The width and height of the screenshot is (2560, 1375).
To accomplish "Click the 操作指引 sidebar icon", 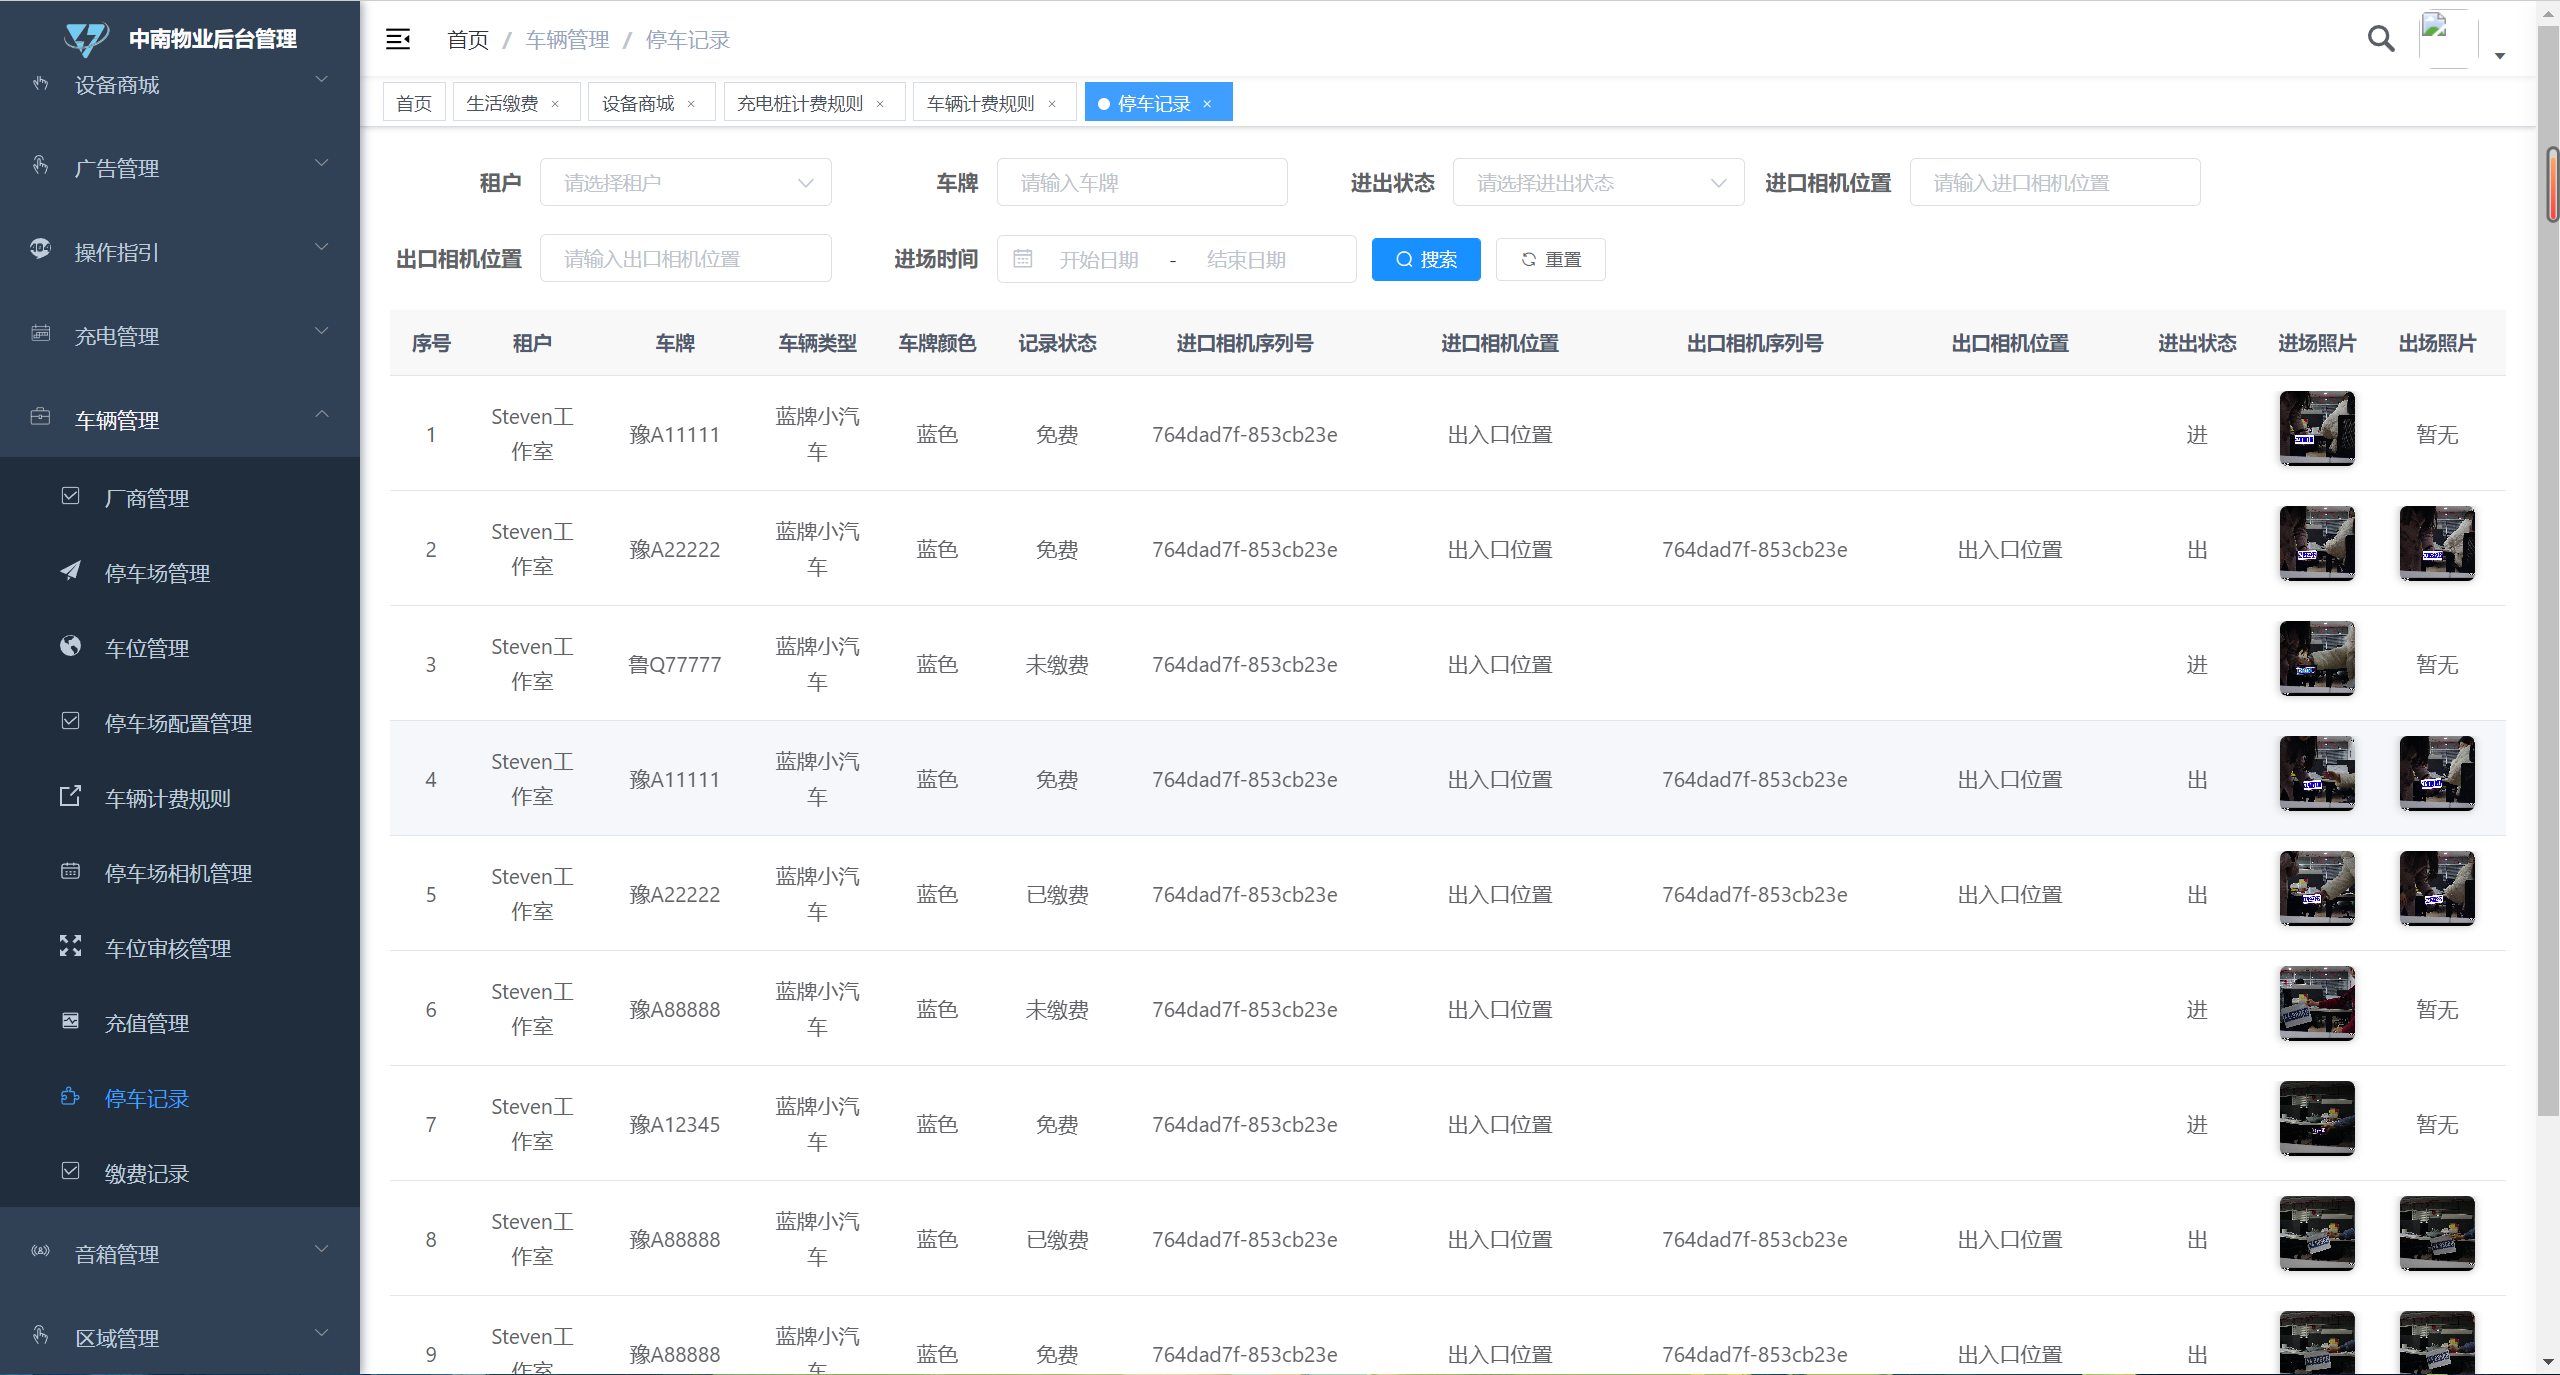I will (x=40, y=248).
